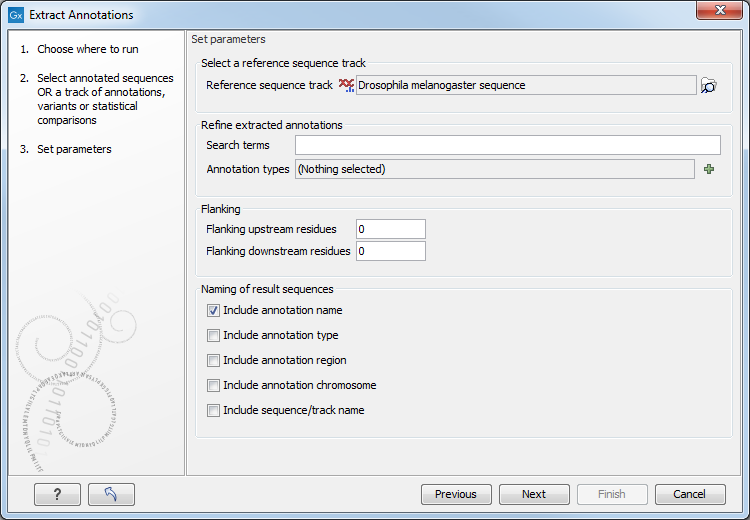The image size is (750, 520).
Task: Close the Extract Annotations dialog
Action: tap(719, 10)
